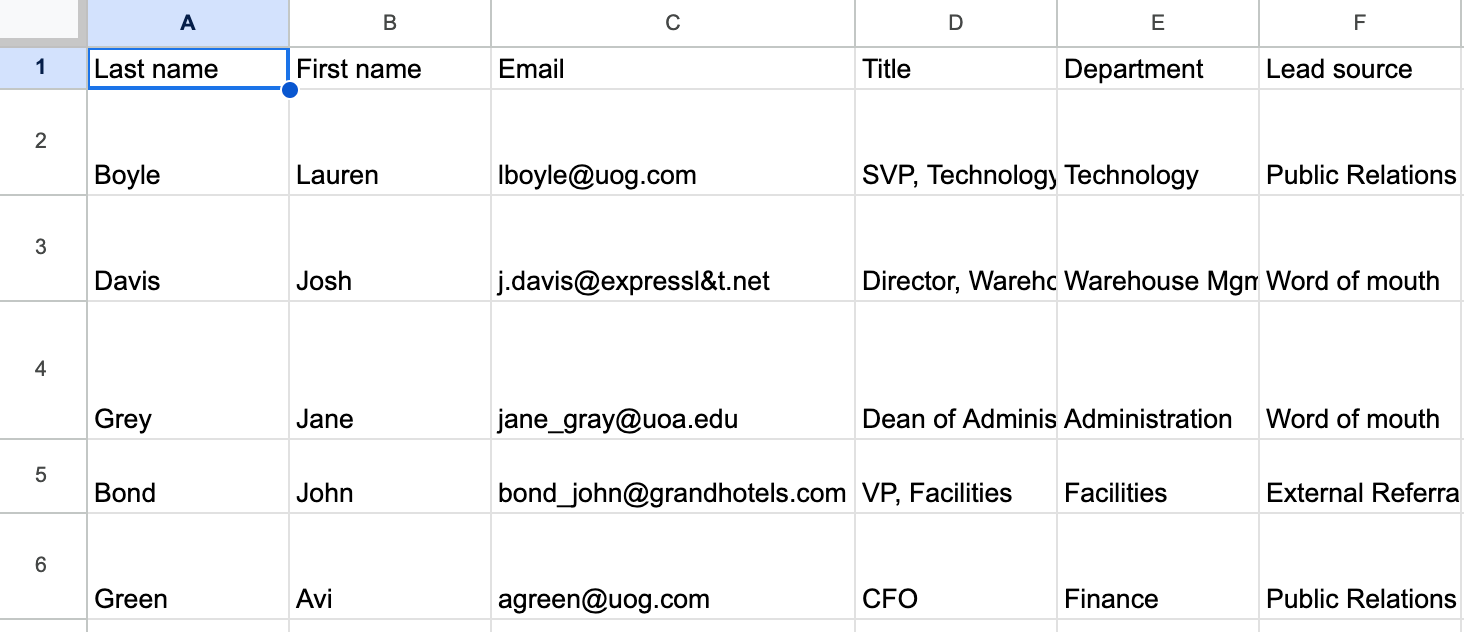This screenshot has height=632, width=1464.
Task: Select the Warehouse Mgmt department cell
Action: tap(1158, 281)
